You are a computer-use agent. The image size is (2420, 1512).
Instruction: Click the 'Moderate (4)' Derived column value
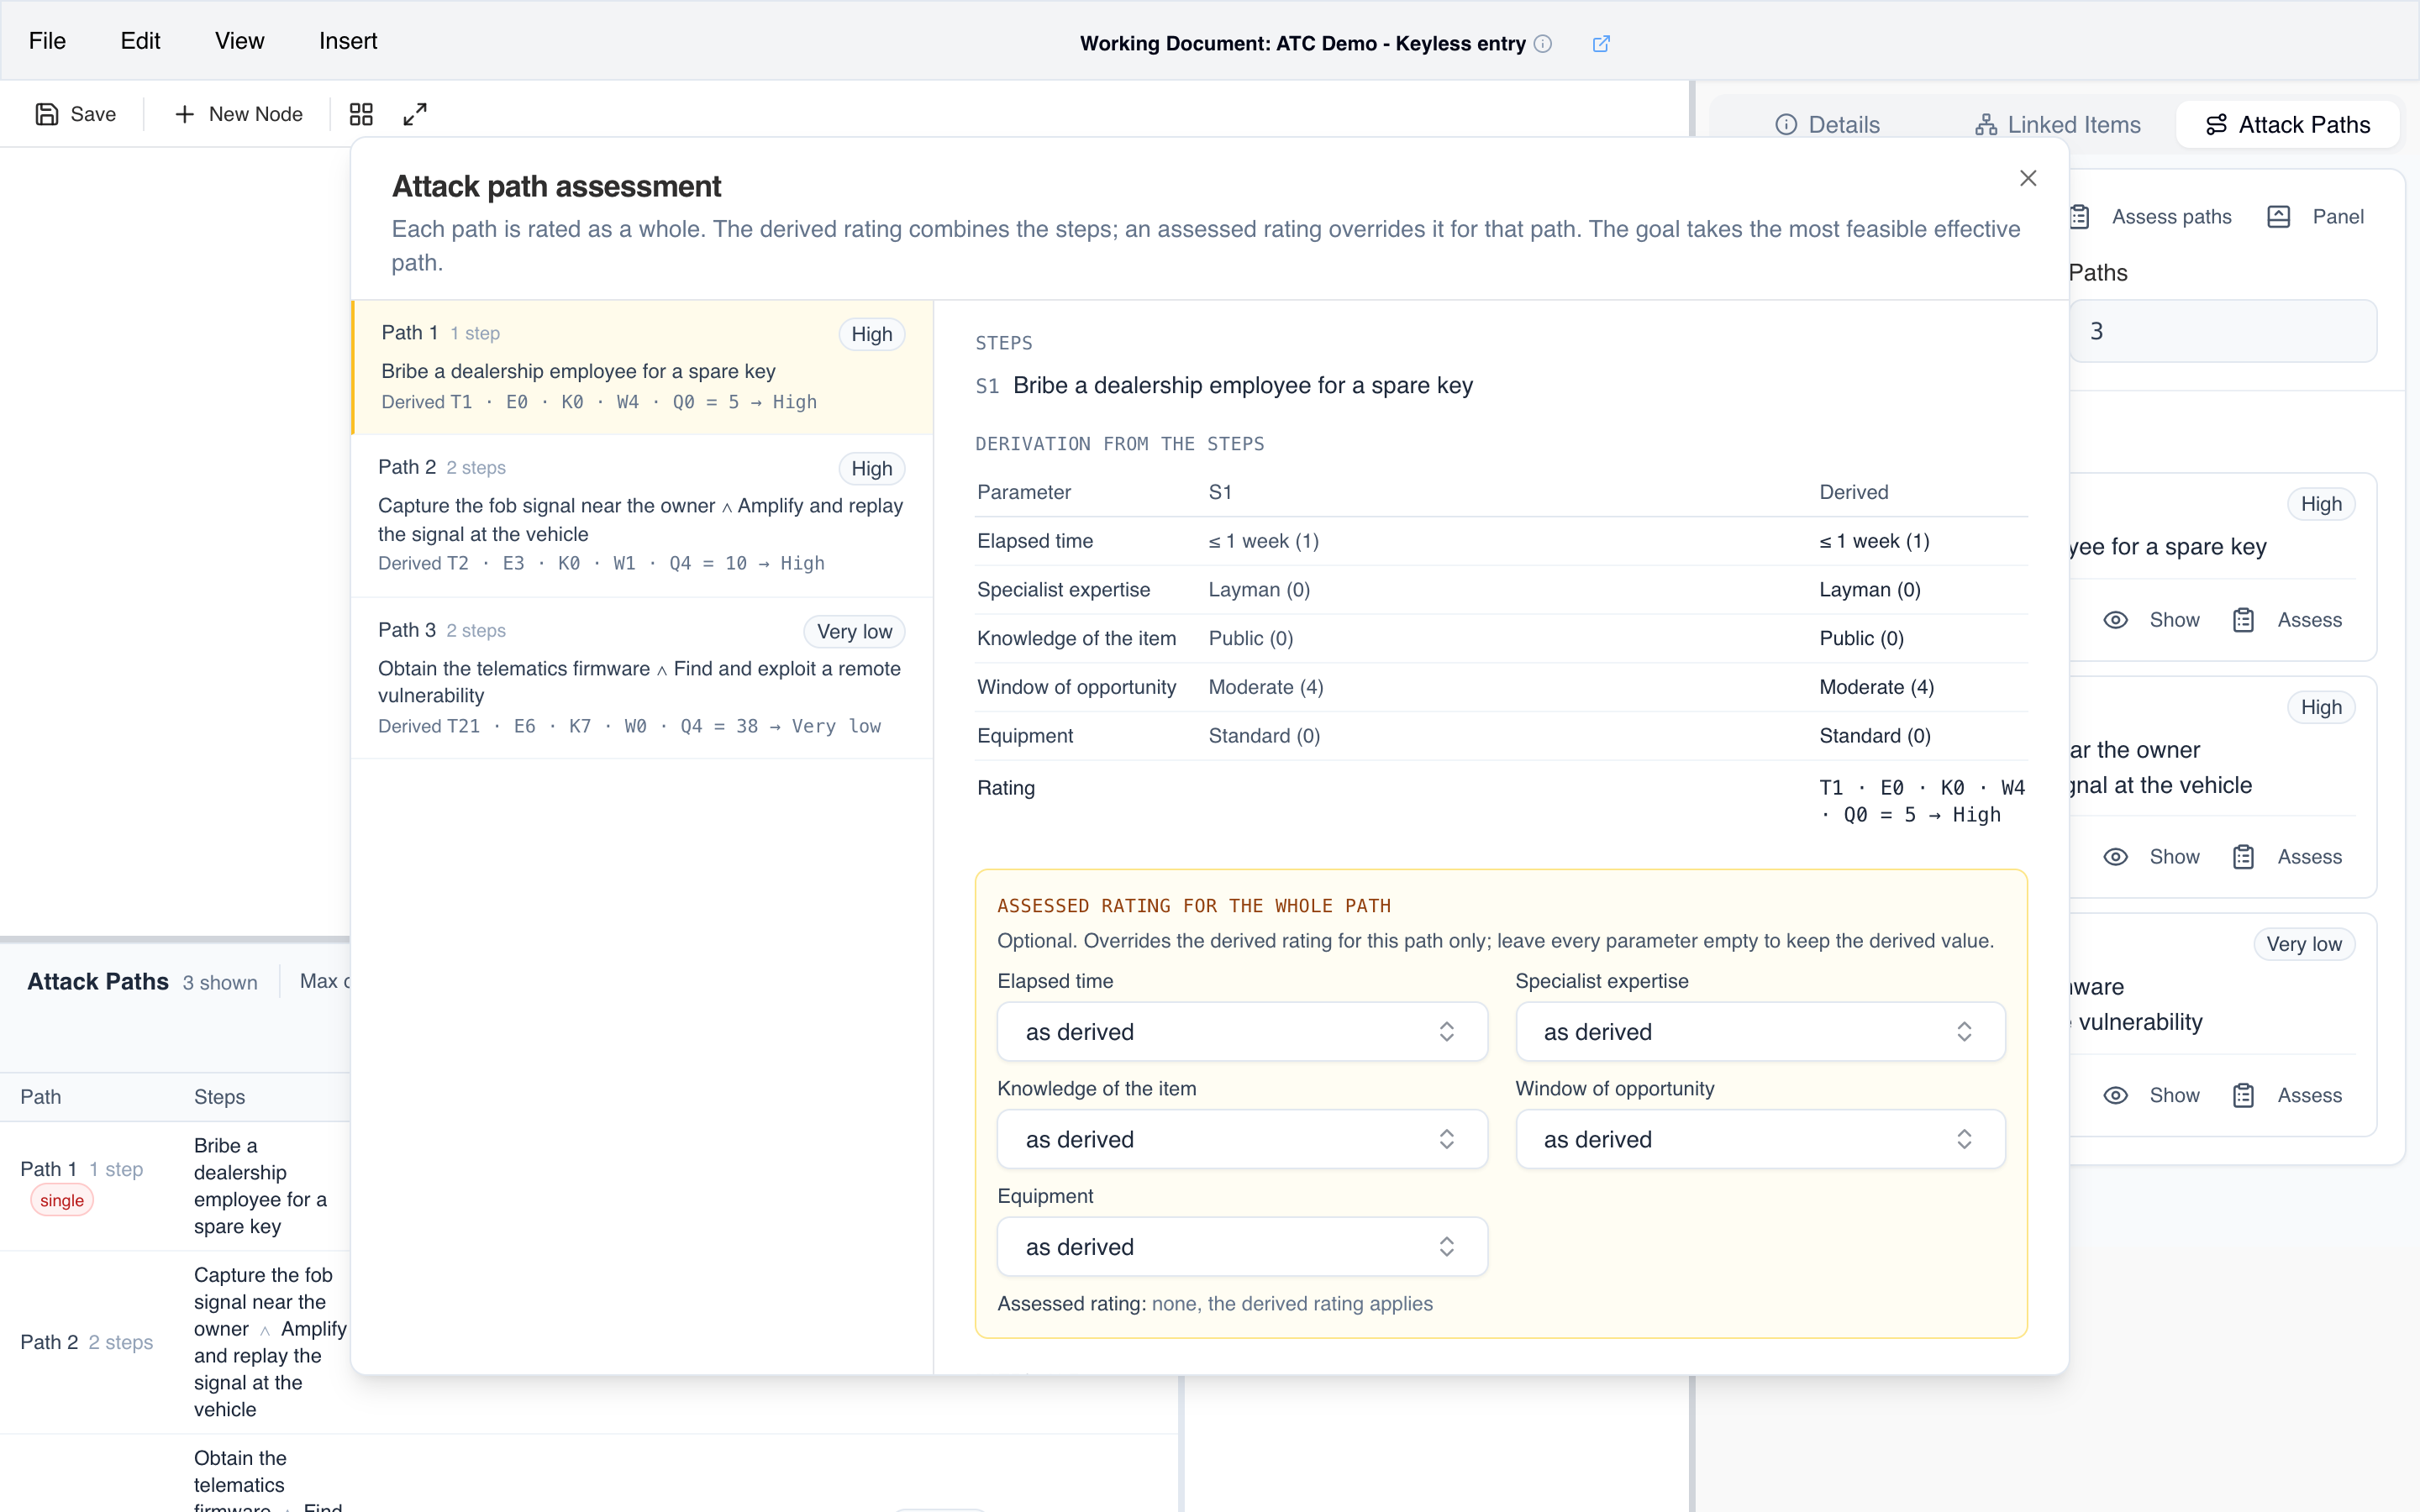1876,687
